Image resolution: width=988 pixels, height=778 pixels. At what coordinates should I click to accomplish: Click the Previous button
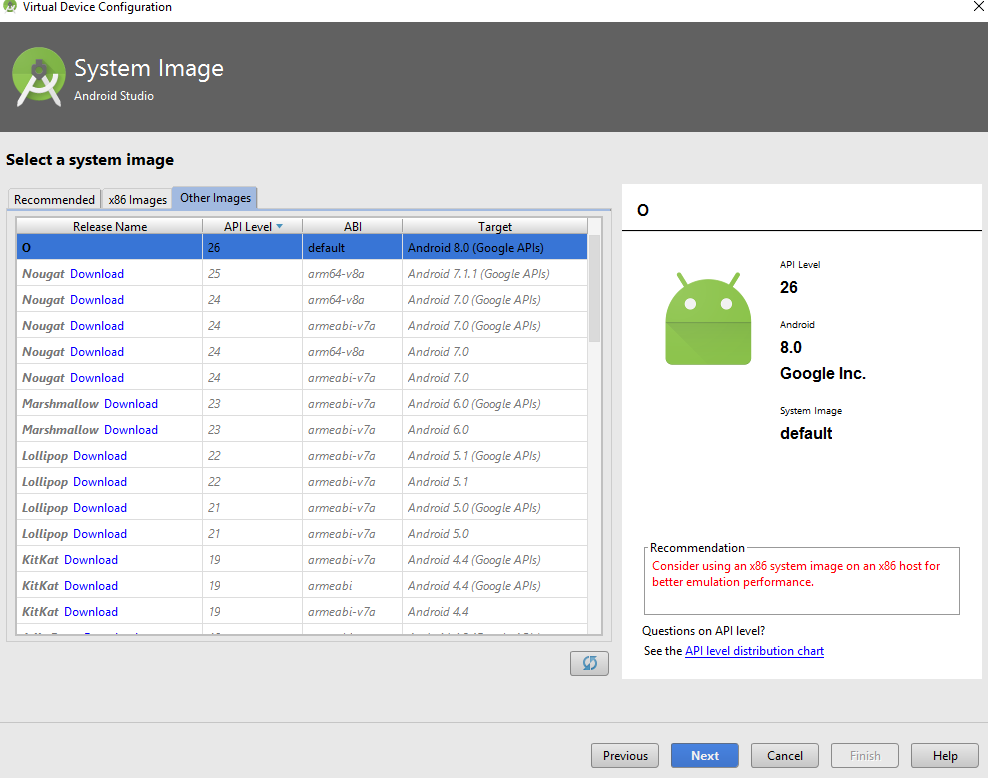(625, 755)
